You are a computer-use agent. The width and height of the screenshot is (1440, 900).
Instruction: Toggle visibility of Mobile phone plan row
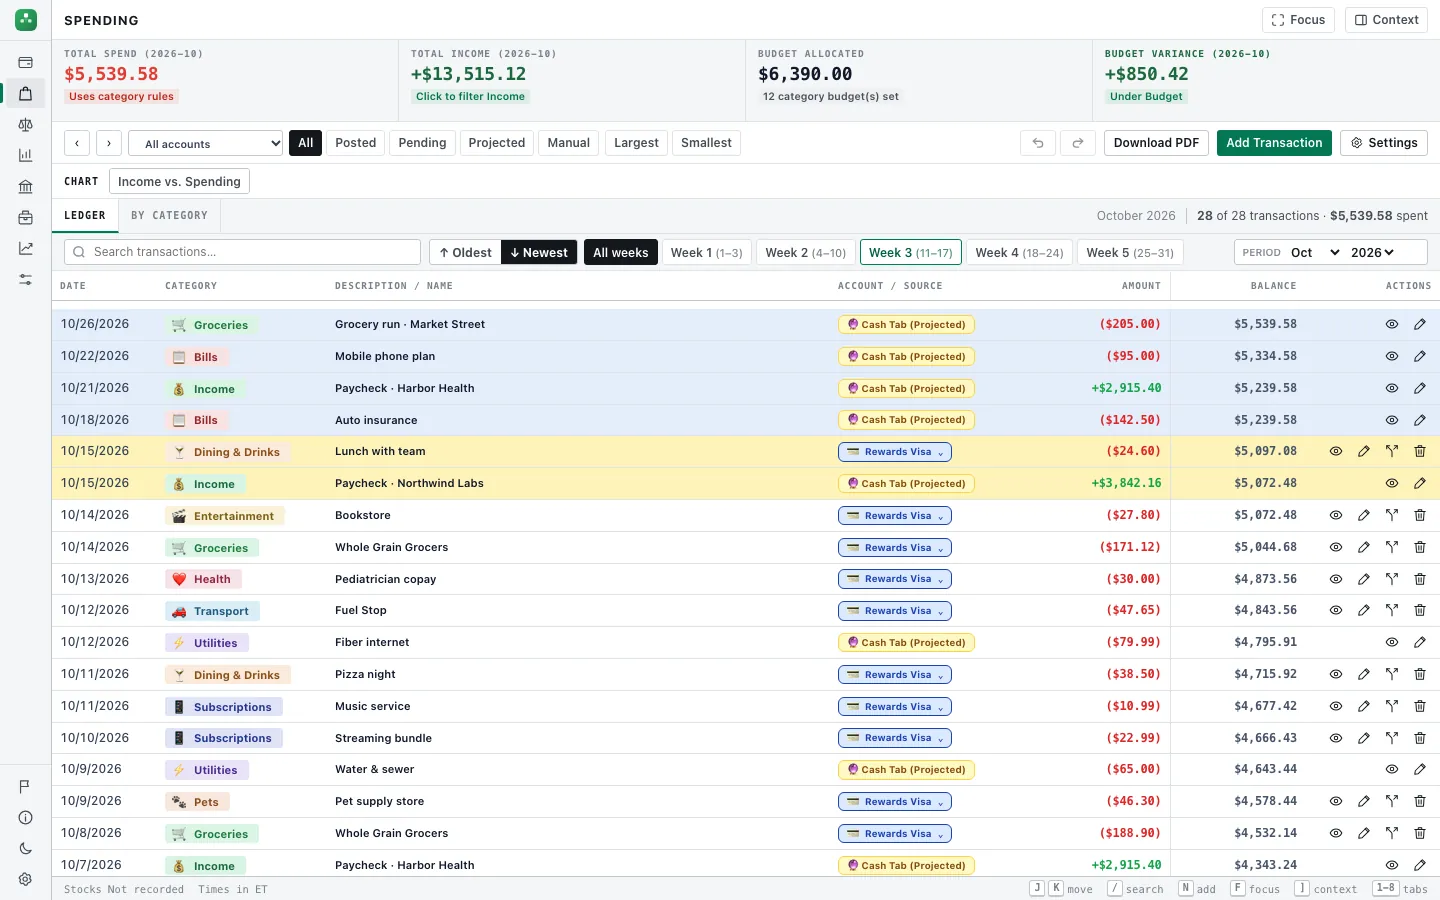[x=1392, y=357]
